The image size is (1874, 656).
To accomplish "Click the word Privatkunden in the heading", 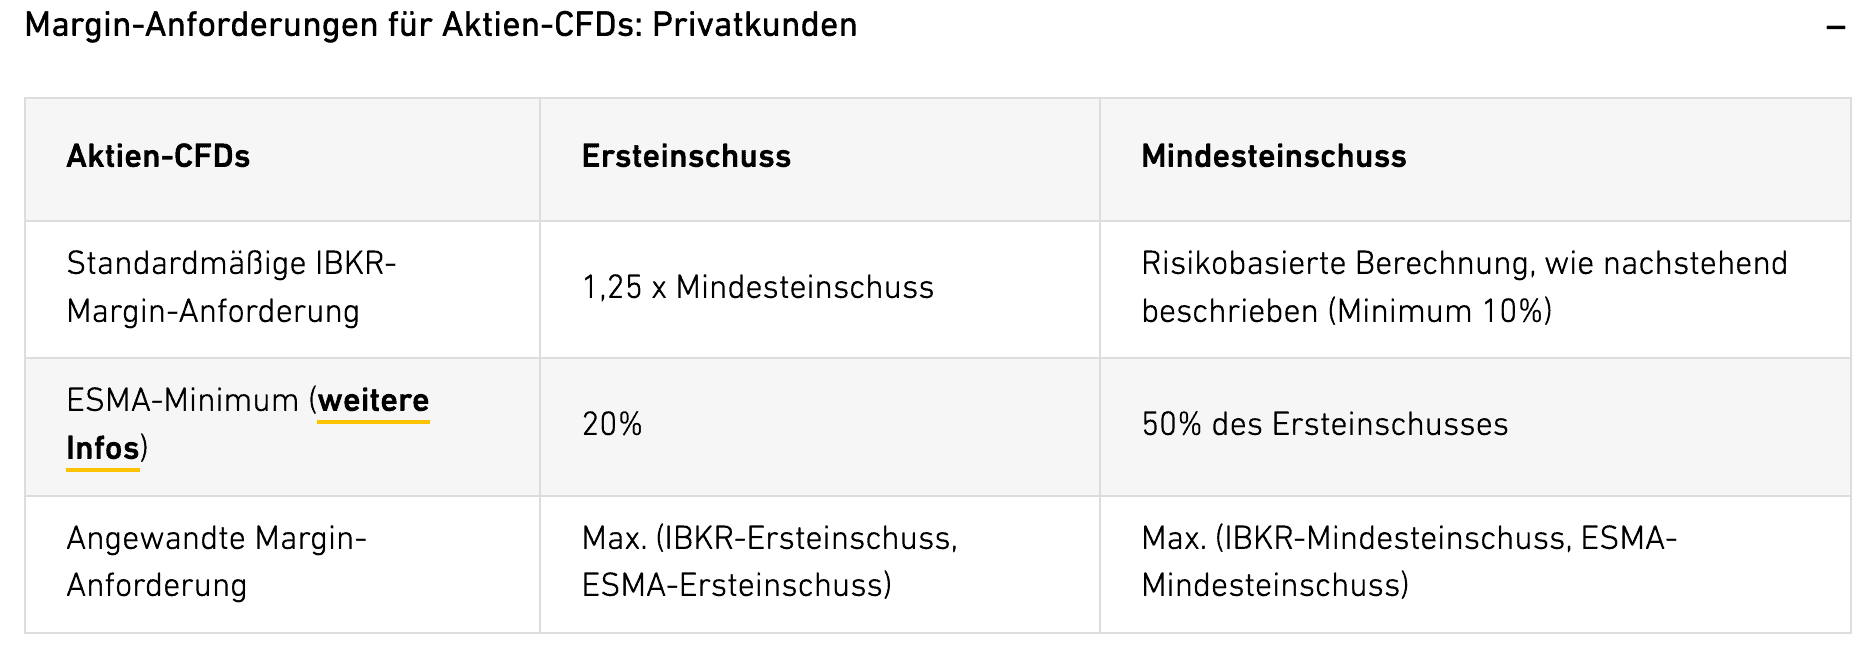I will click(755, 25).
